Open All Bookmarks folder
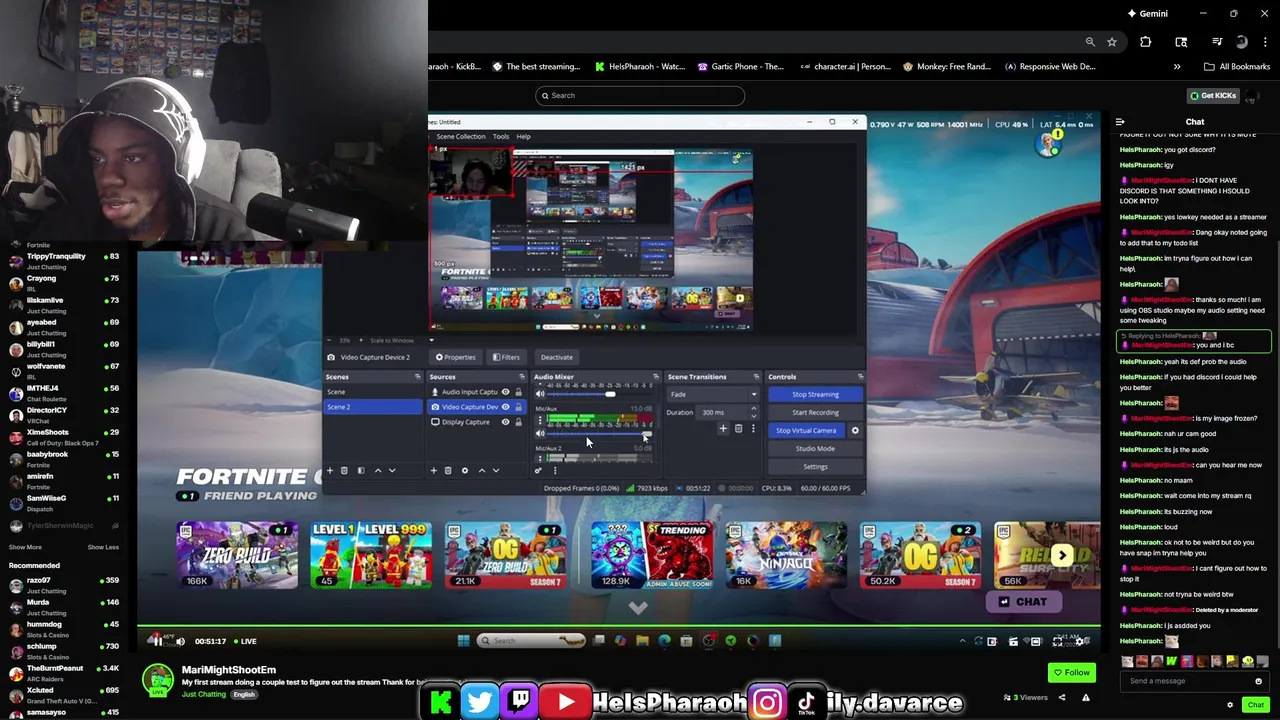Screen dimensions: 1280x720 [1237, 67]
